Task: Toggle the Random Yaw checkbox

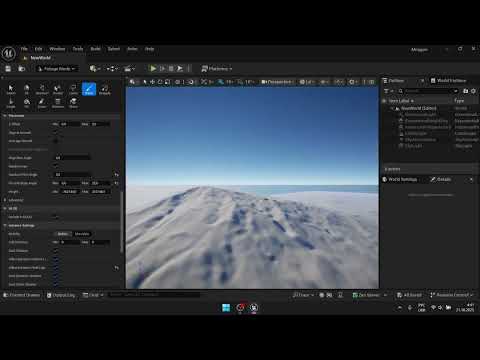Action: (x=56, y=166)
